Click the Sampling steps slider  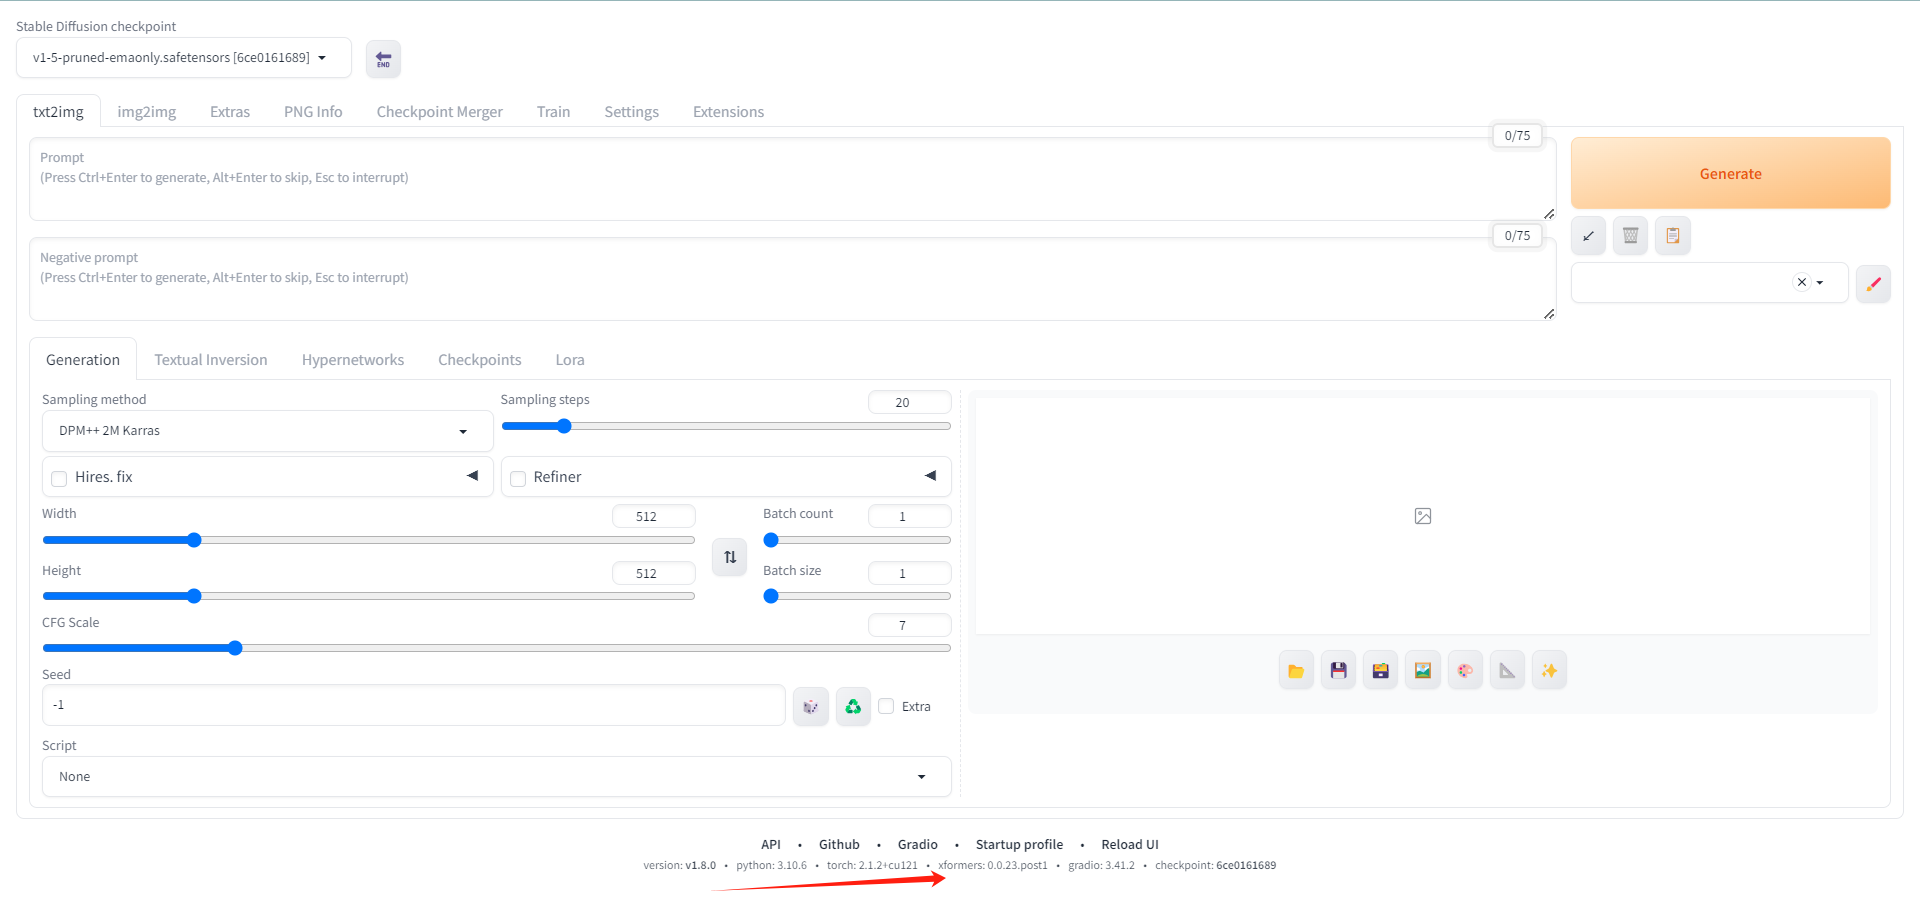point(726,426)
